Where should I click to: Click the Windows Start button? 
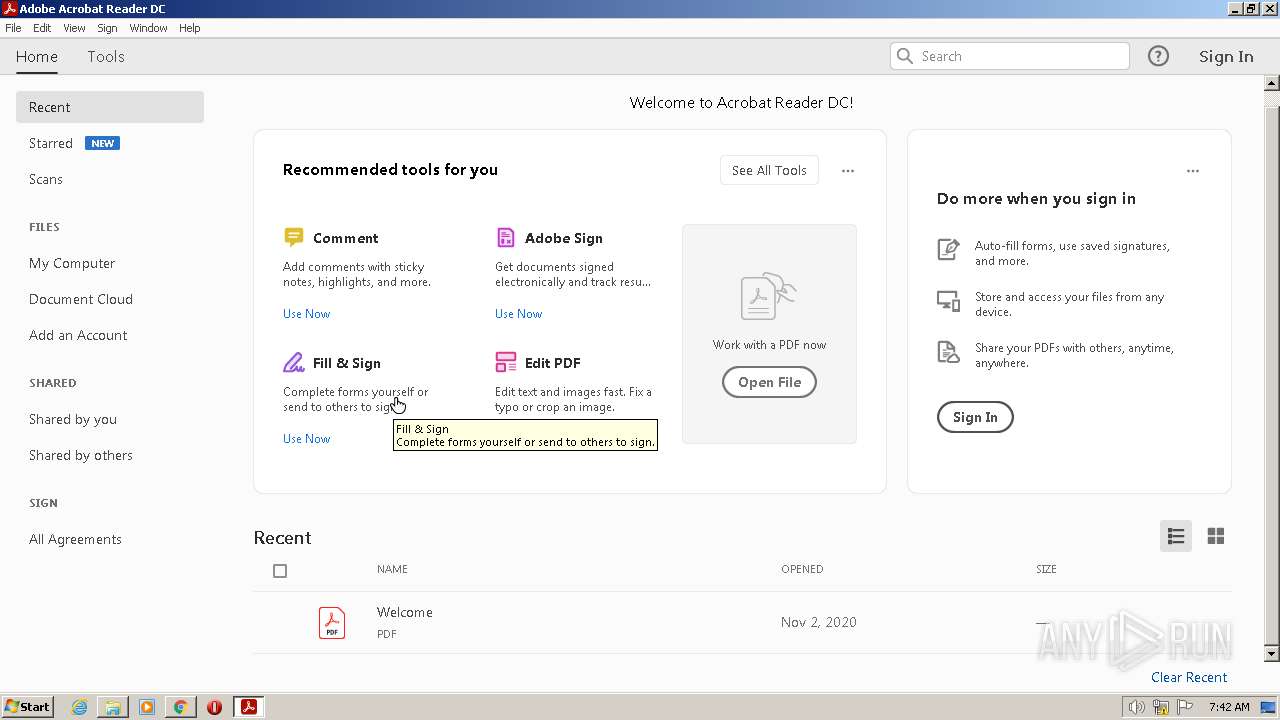(28, 707)
